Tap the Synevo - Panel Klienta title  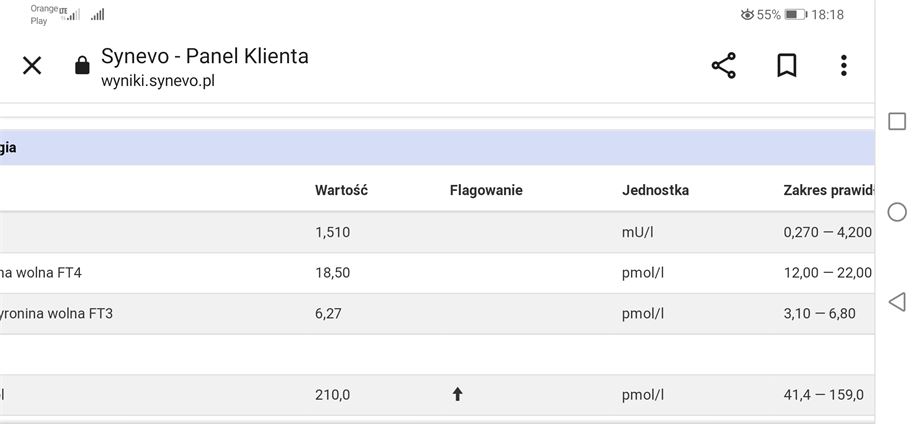pyautogui.click(x=205, y=56)
